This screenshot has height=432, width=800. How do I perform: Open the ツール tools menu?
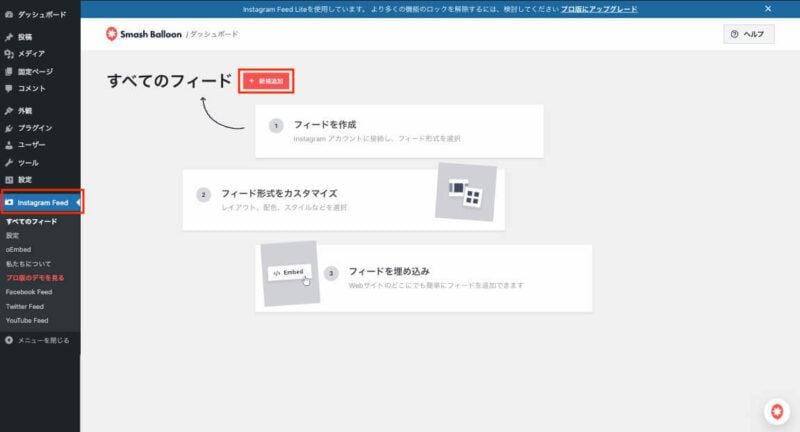(28, 162)
